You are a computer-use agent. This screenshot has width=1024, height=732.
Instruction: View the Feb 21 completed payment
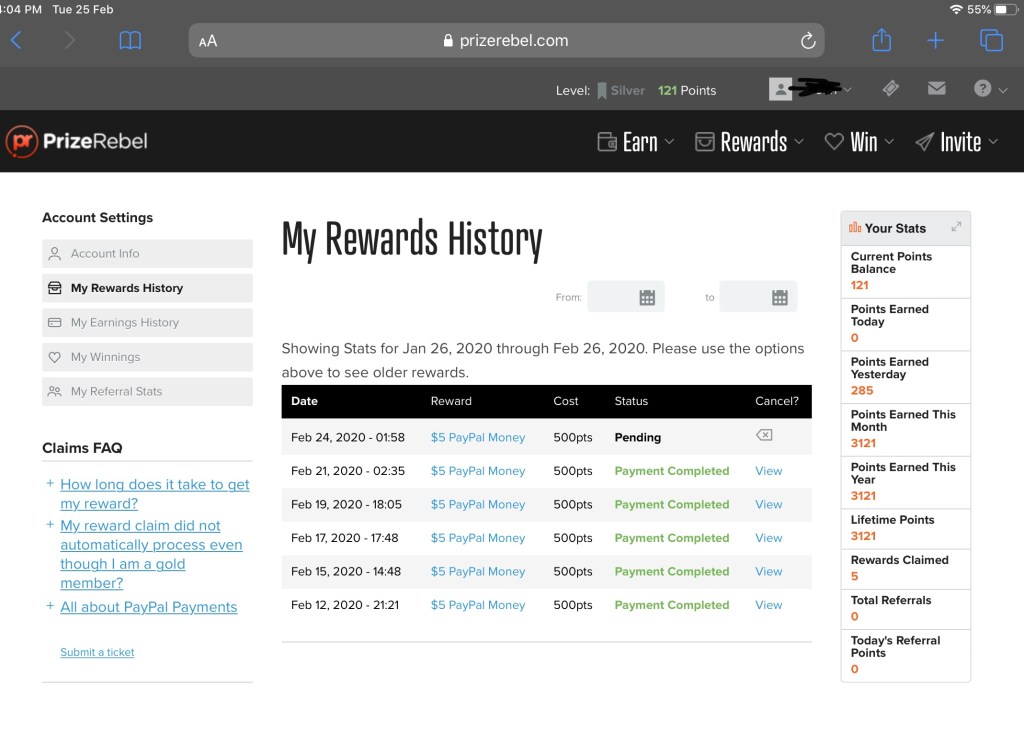pyautogui.click(x=768, y=471)
